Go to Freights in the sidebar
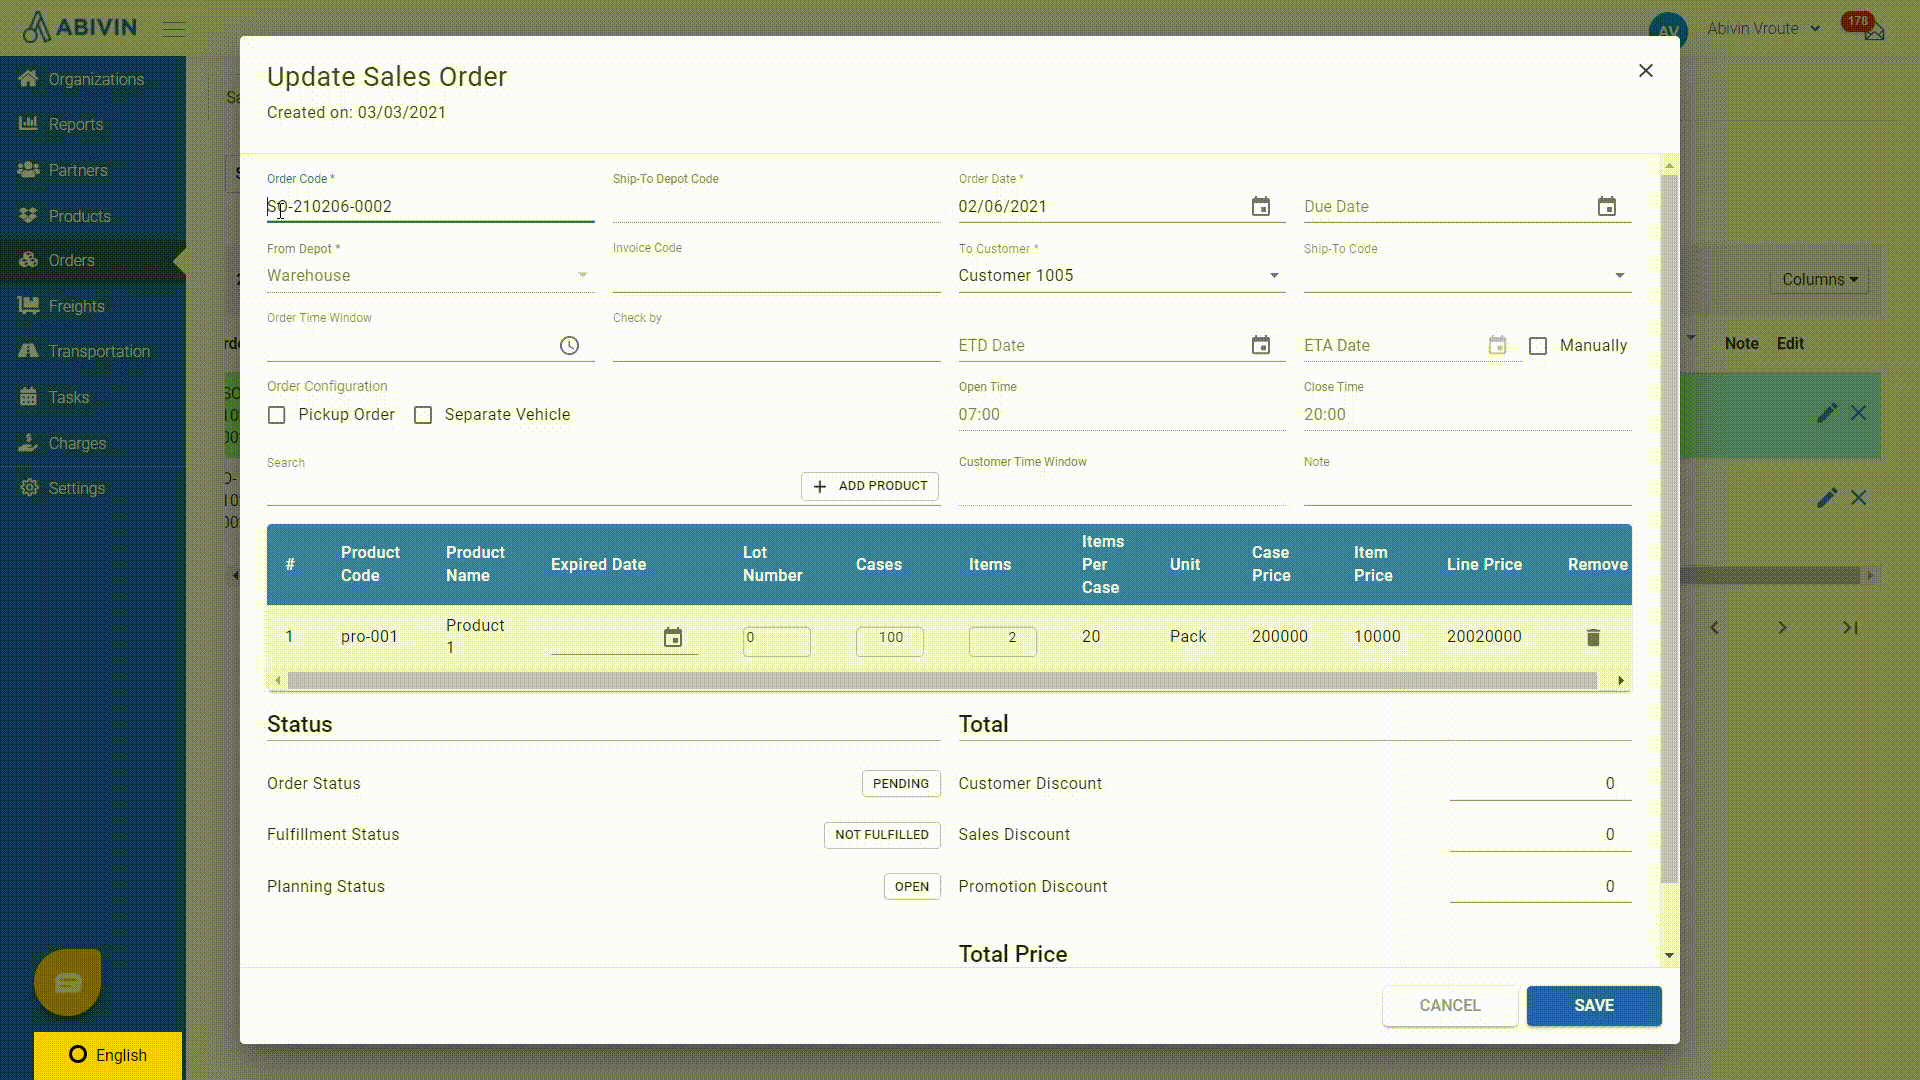The width and height of the screenshot is (1920, 1080). click(x=76, y=306)
